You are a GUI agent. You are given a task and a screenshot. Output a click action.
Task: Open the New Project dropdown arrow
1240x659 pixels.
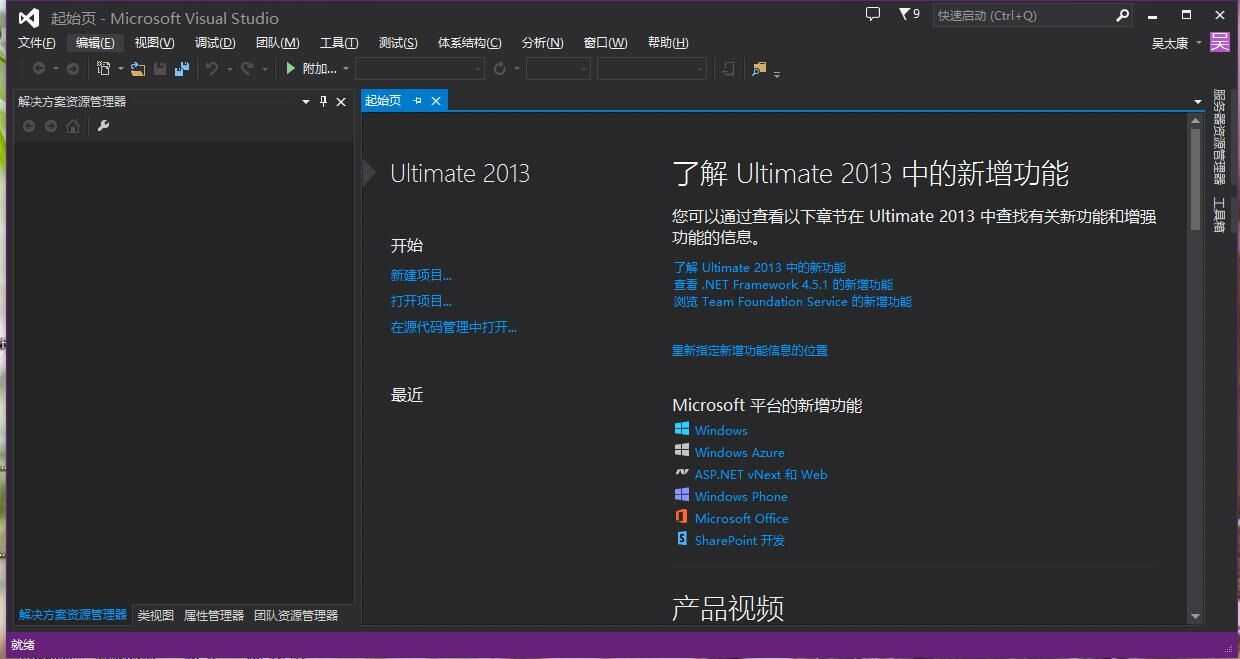[120, 69]
